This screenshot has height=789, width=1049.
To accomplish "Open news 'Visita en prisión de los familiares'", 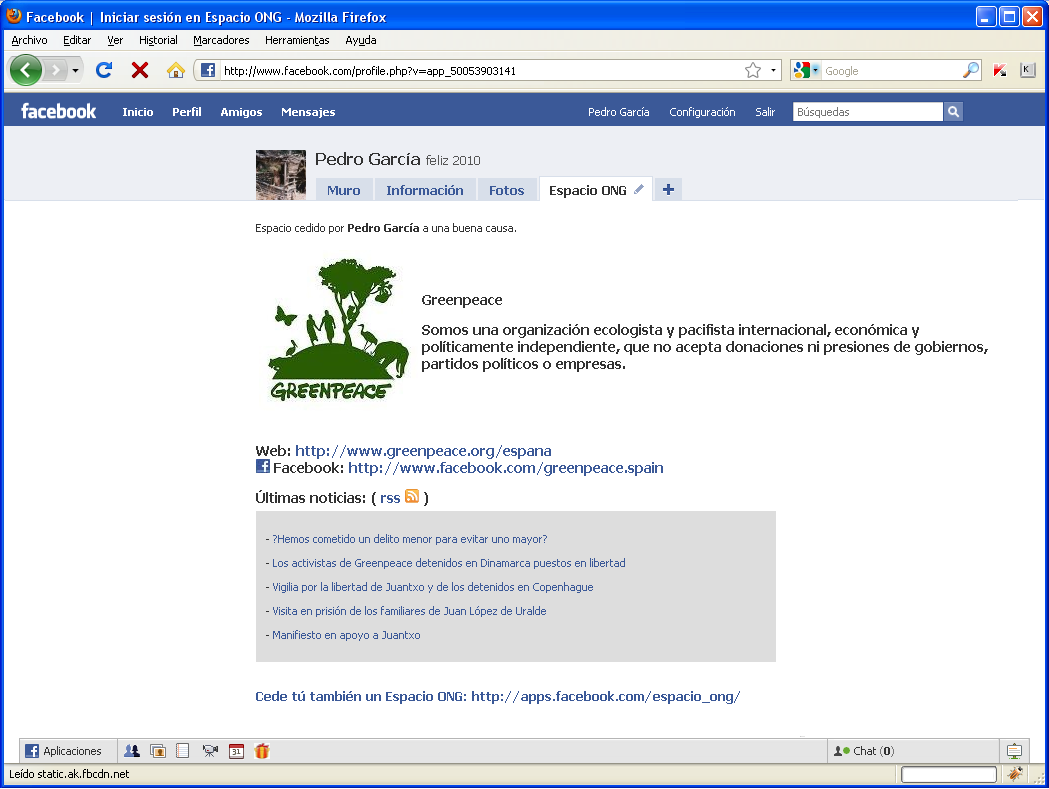I will (409, 611).
